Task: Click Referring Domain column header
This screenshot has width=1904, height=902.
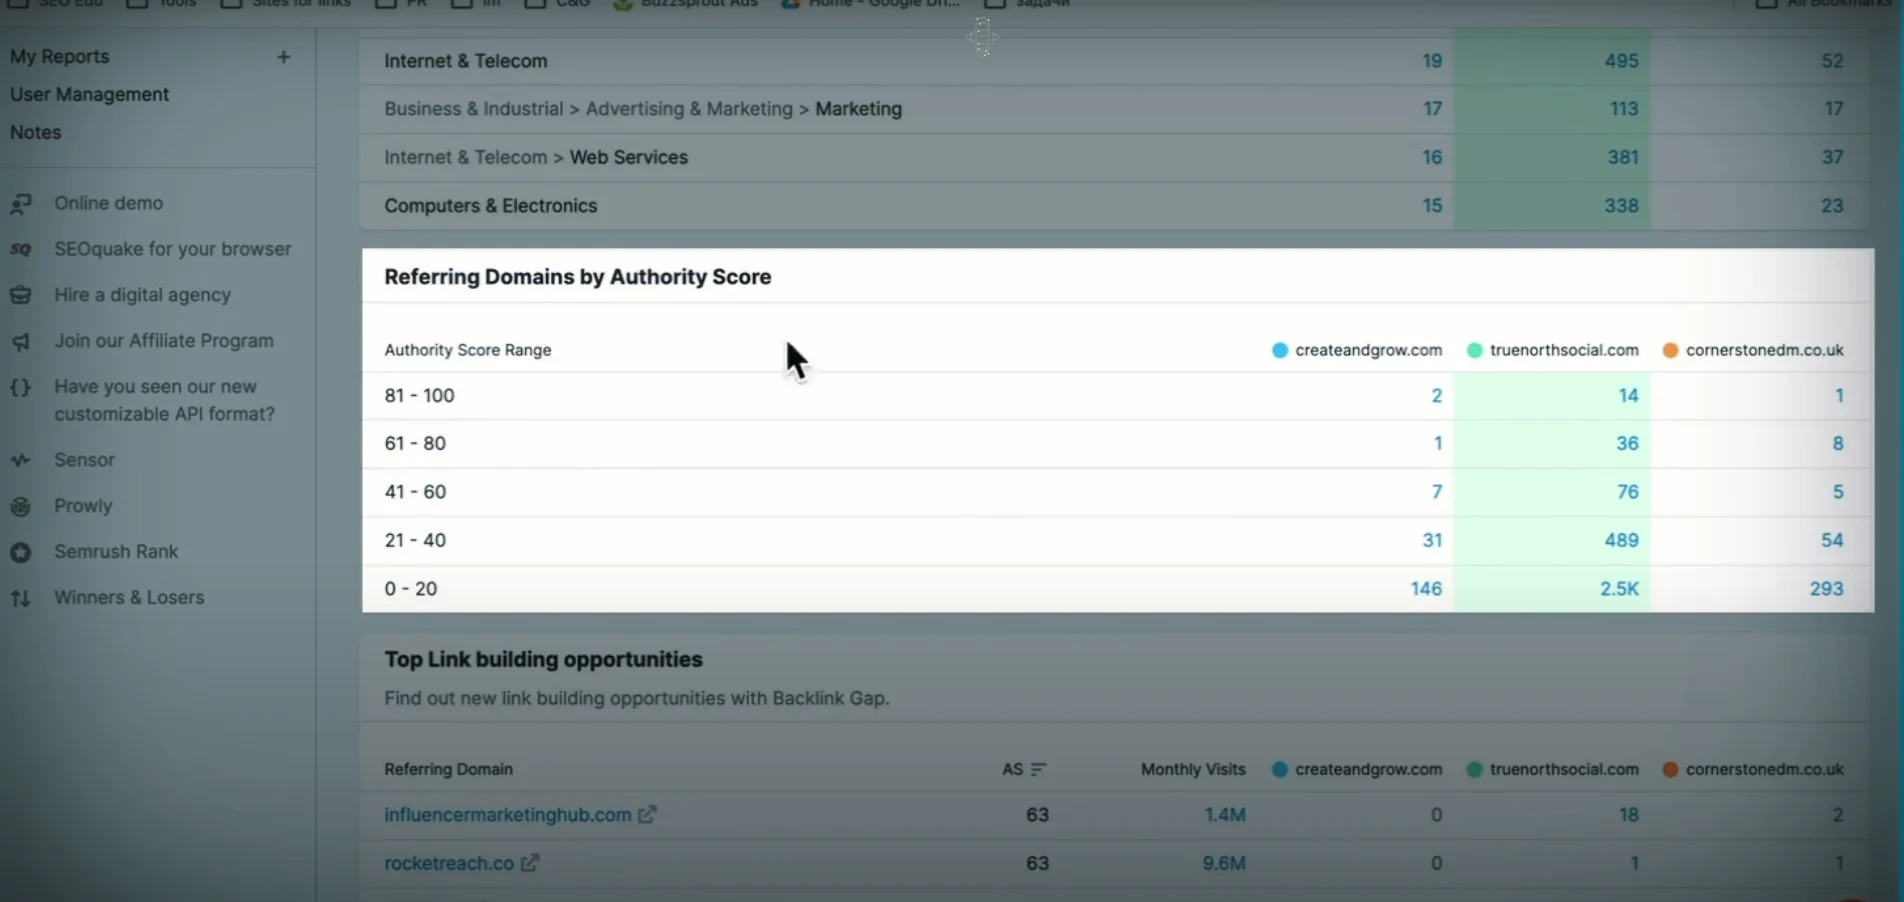Action: [x=448, y=769]
